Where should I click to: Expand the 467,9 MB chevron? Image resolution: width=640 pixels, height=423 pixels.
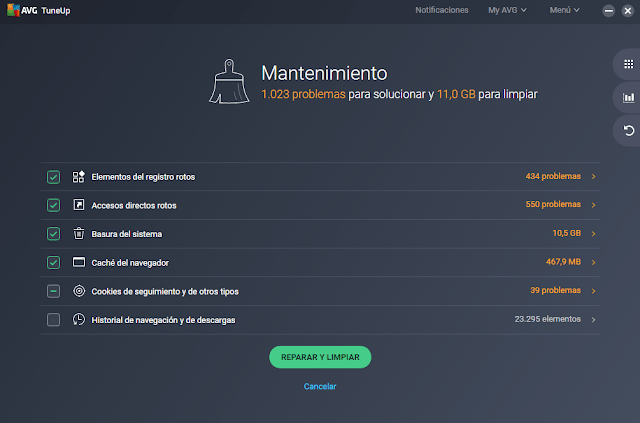click(593, 262)
